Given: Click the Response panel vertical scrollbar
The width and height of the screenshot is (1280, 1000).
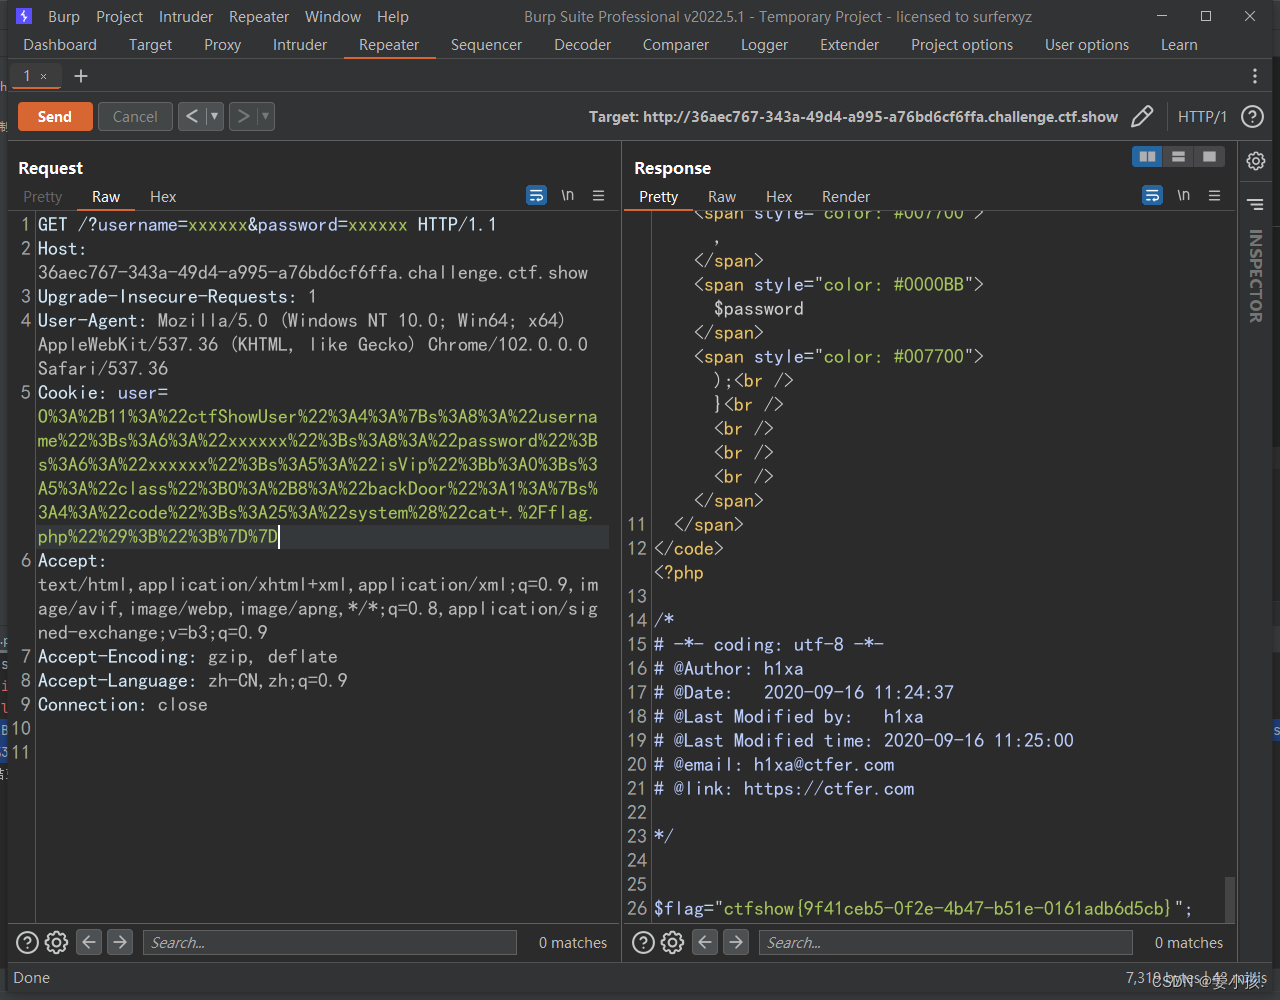Looking at the screenshot, I should click(x=1230, y=900).
